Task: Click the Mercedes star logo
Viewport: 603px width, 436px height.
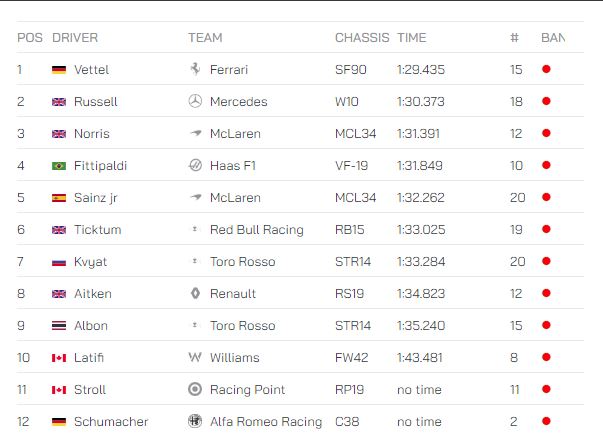Action: click(195, 101)
